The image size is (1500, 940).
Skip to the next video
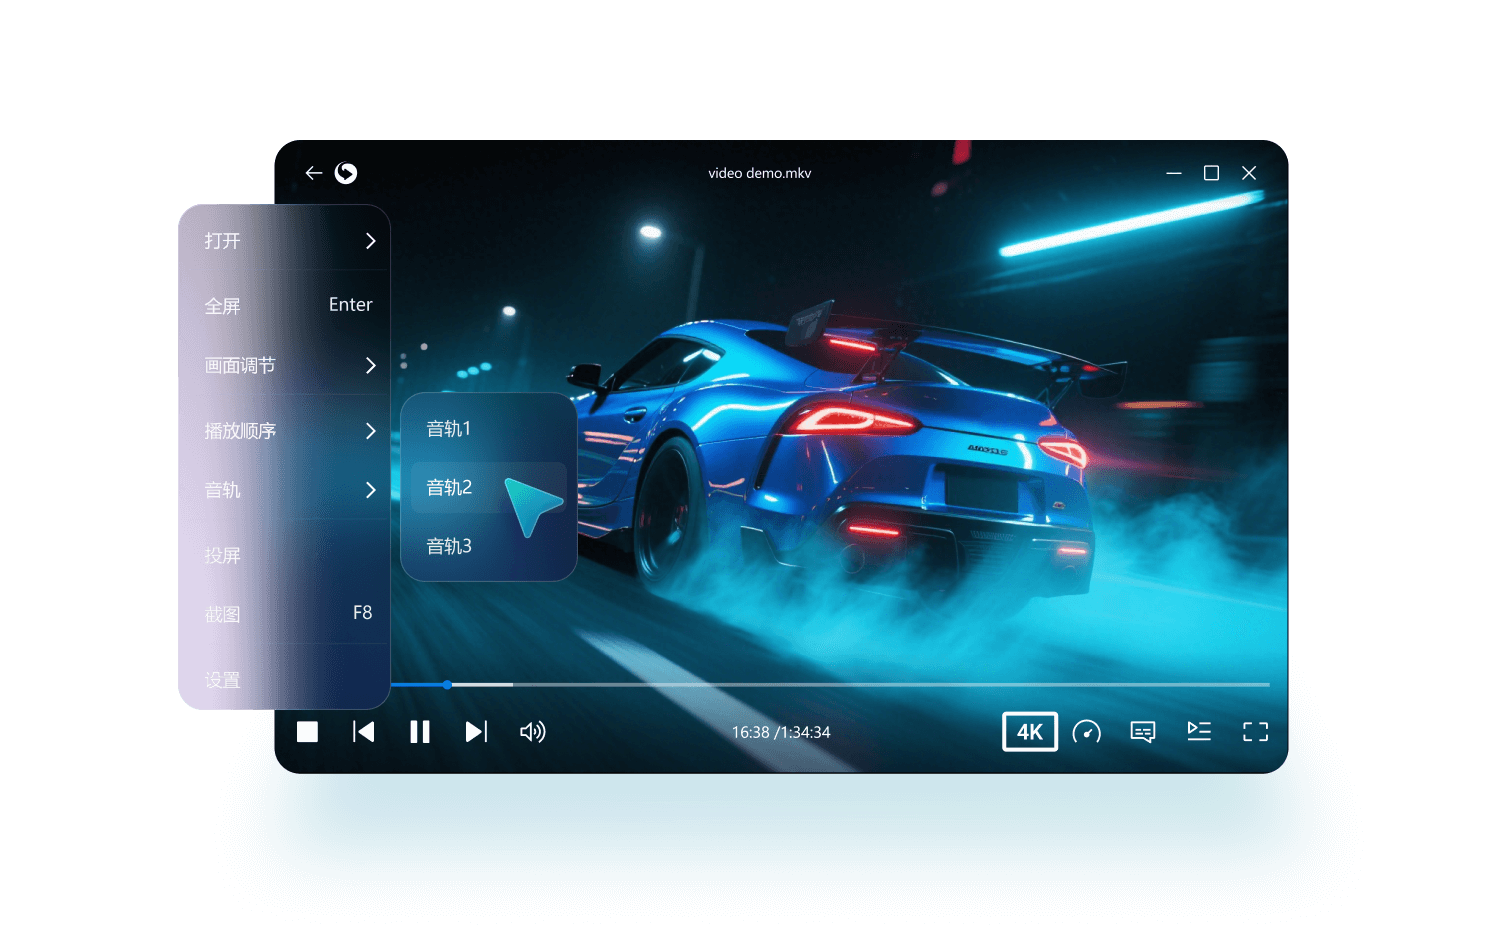click(x=476, y=732)
